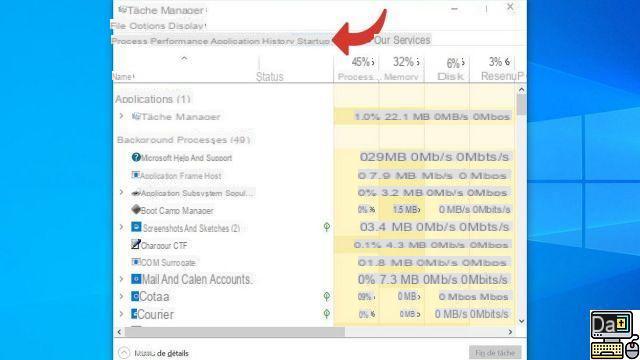Click the Moins de détails link
The width and height of the screenshot is (640, 360).
point(162,353)
